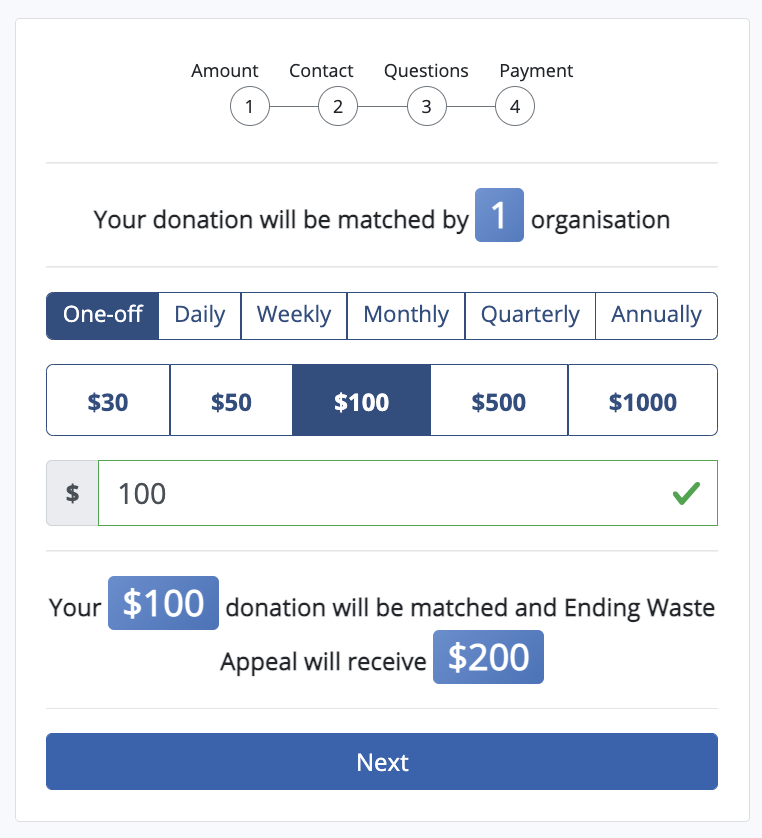This screenshot has height=838, width=762.
Task: Select the $50 donation amount
Action: (231, 401)
